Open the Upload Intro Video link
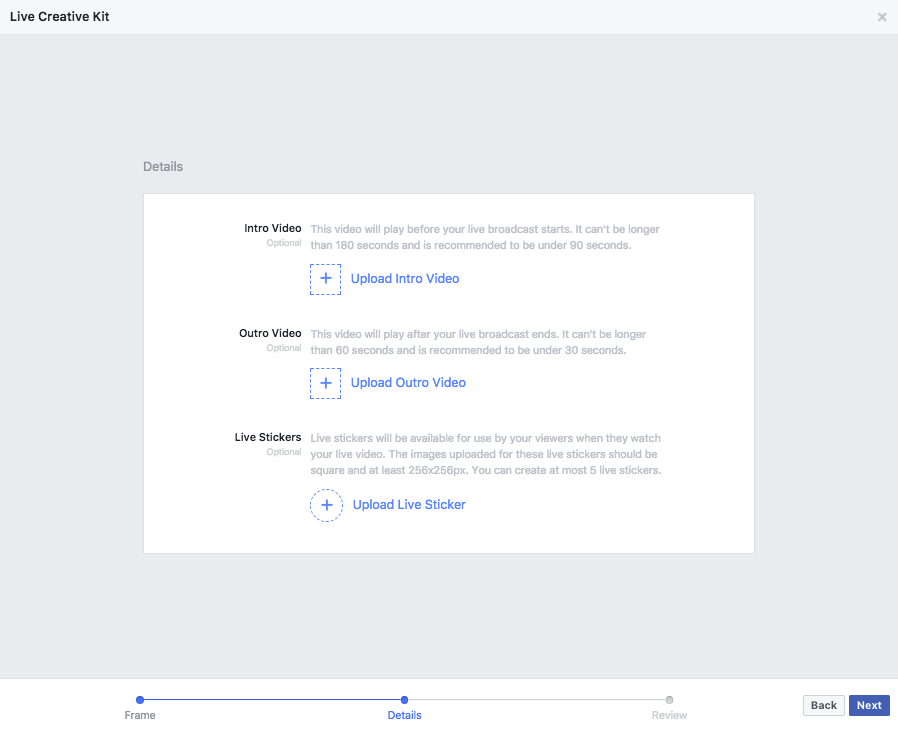 [405, 279]
